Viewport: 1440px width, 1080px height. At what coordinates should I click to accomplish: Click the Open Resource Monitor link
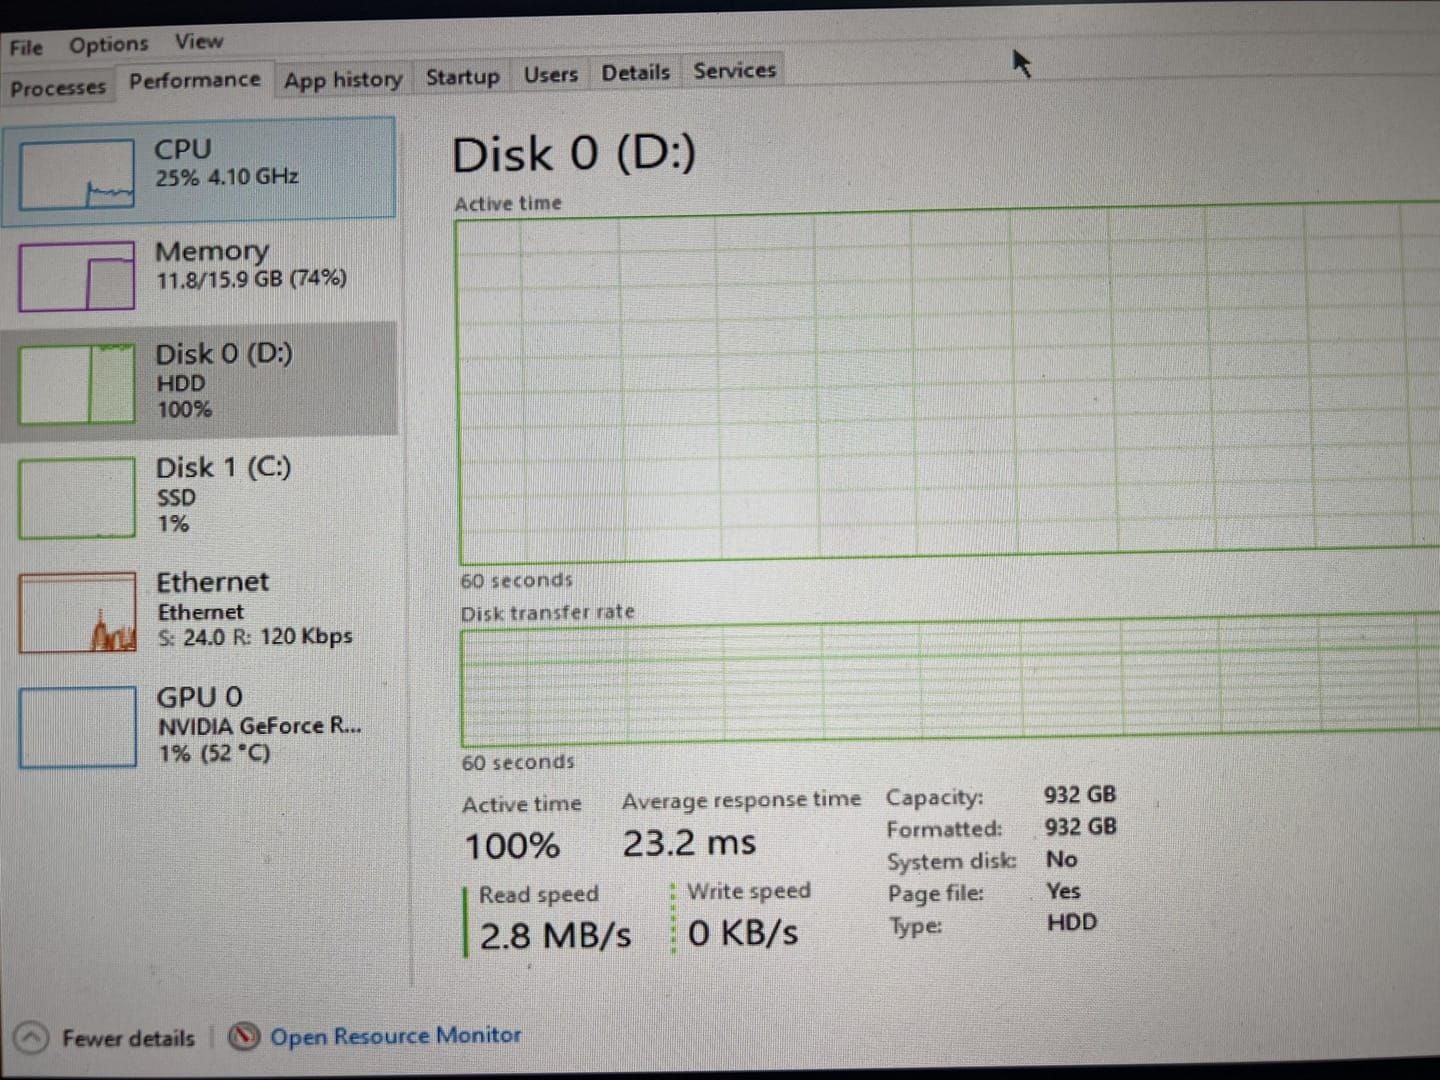[395, 1036]
